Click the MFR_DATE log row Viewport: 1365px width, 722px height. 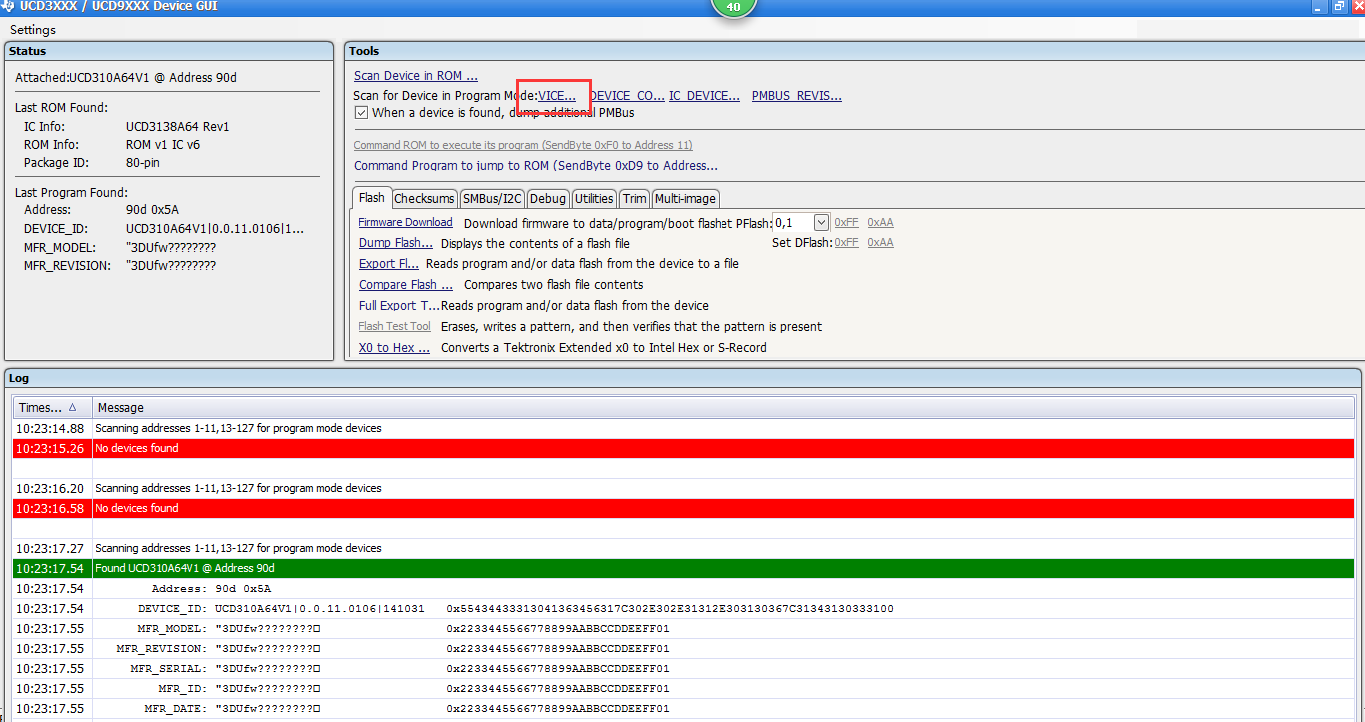684,708
